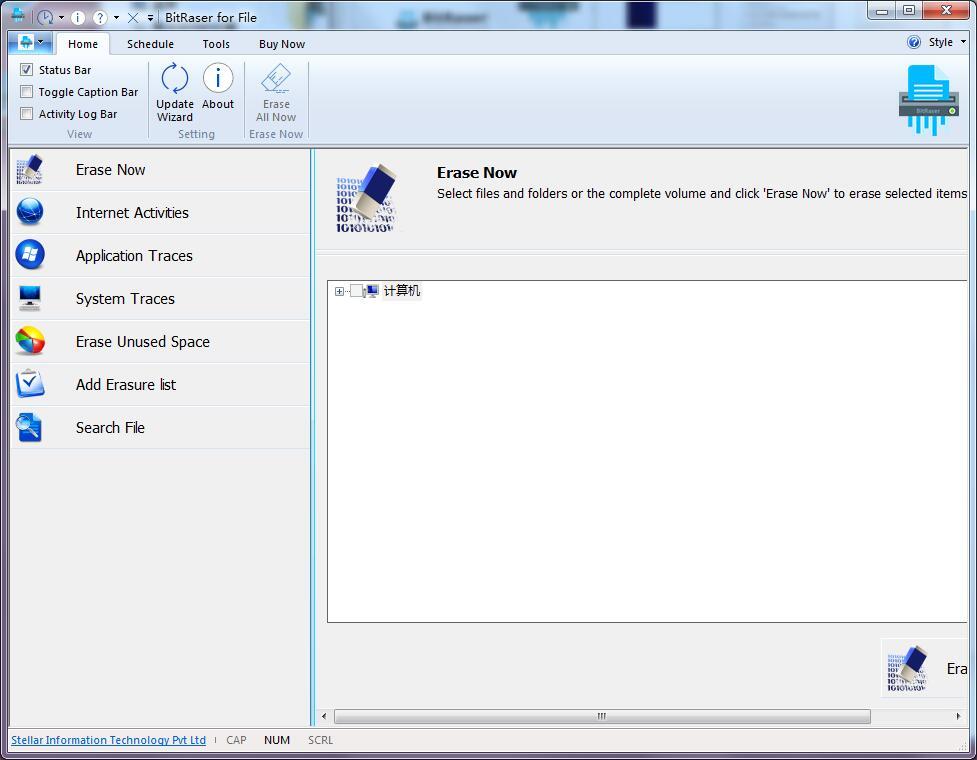Click the Erase Now button at bottom right

(x=925, y=668)
